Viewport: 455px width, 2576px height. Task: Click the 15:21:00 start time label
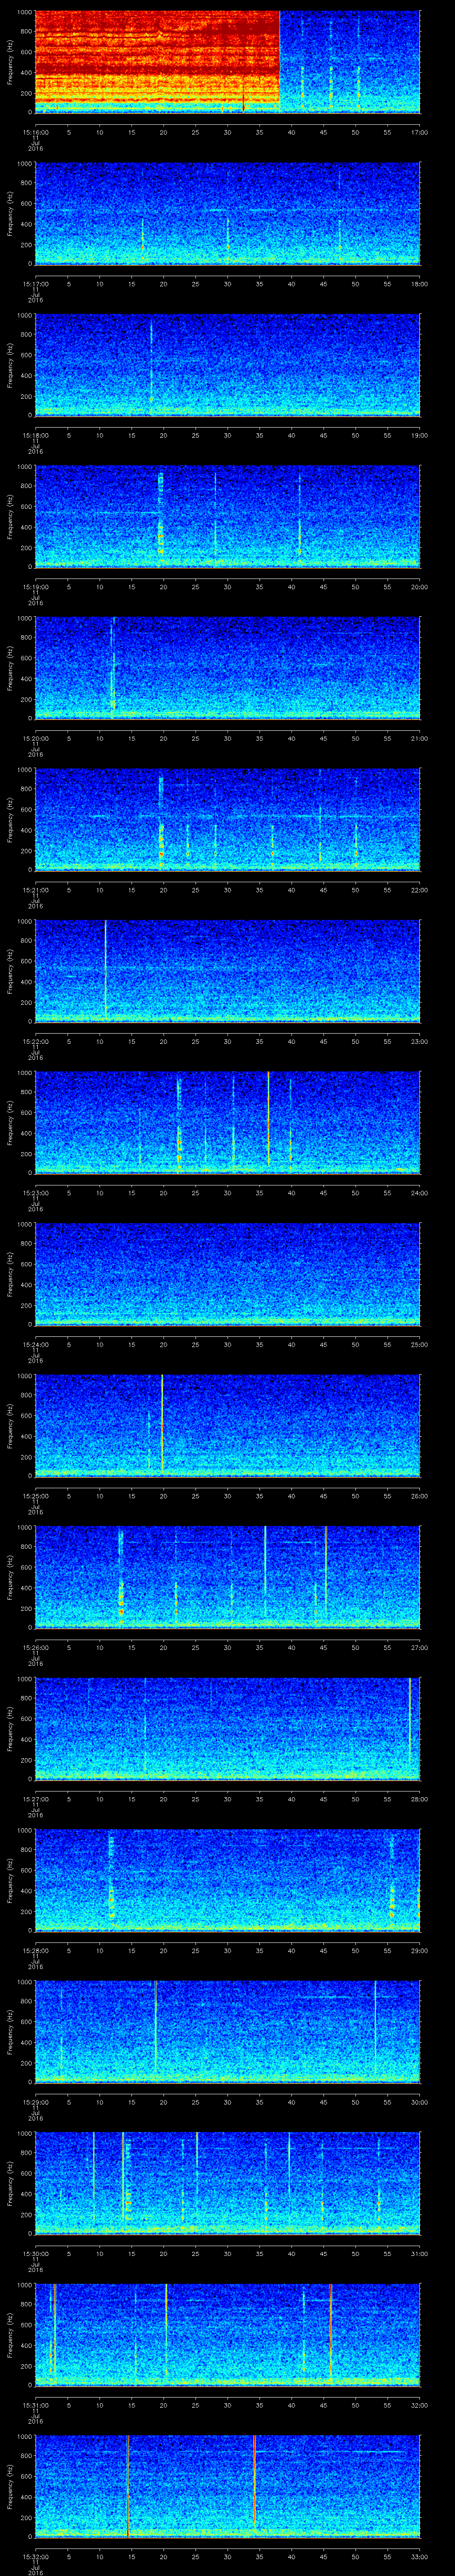[x=36, y=890]
